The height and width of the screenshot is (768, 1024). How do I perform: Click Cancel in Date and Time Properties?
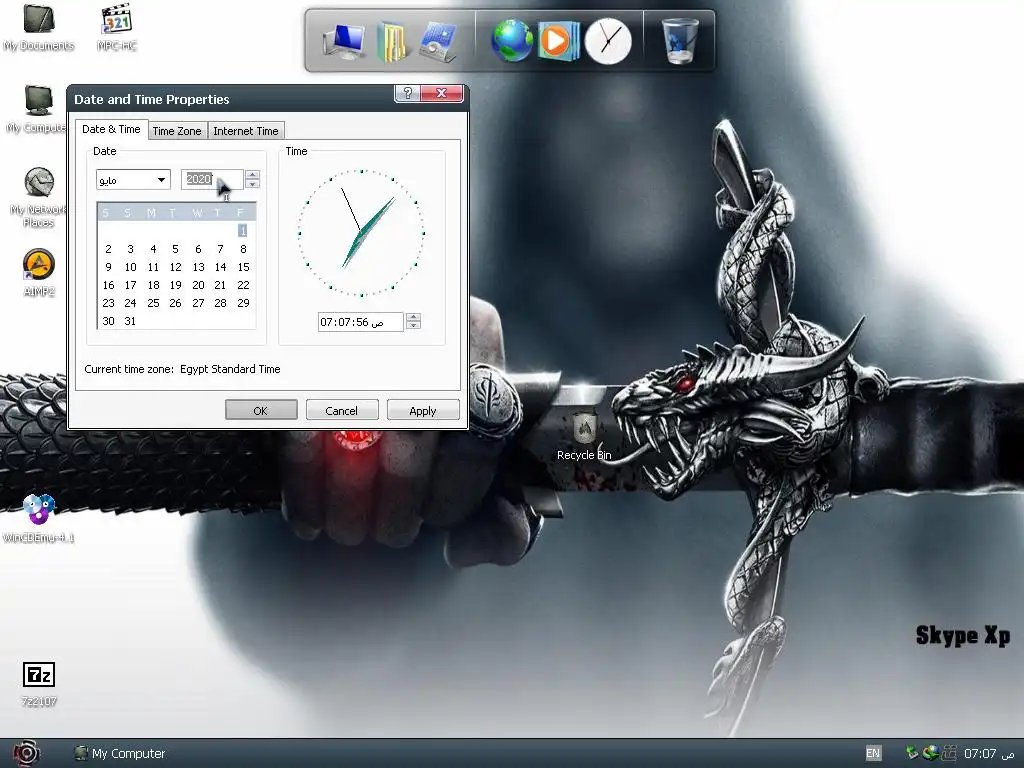342,411
